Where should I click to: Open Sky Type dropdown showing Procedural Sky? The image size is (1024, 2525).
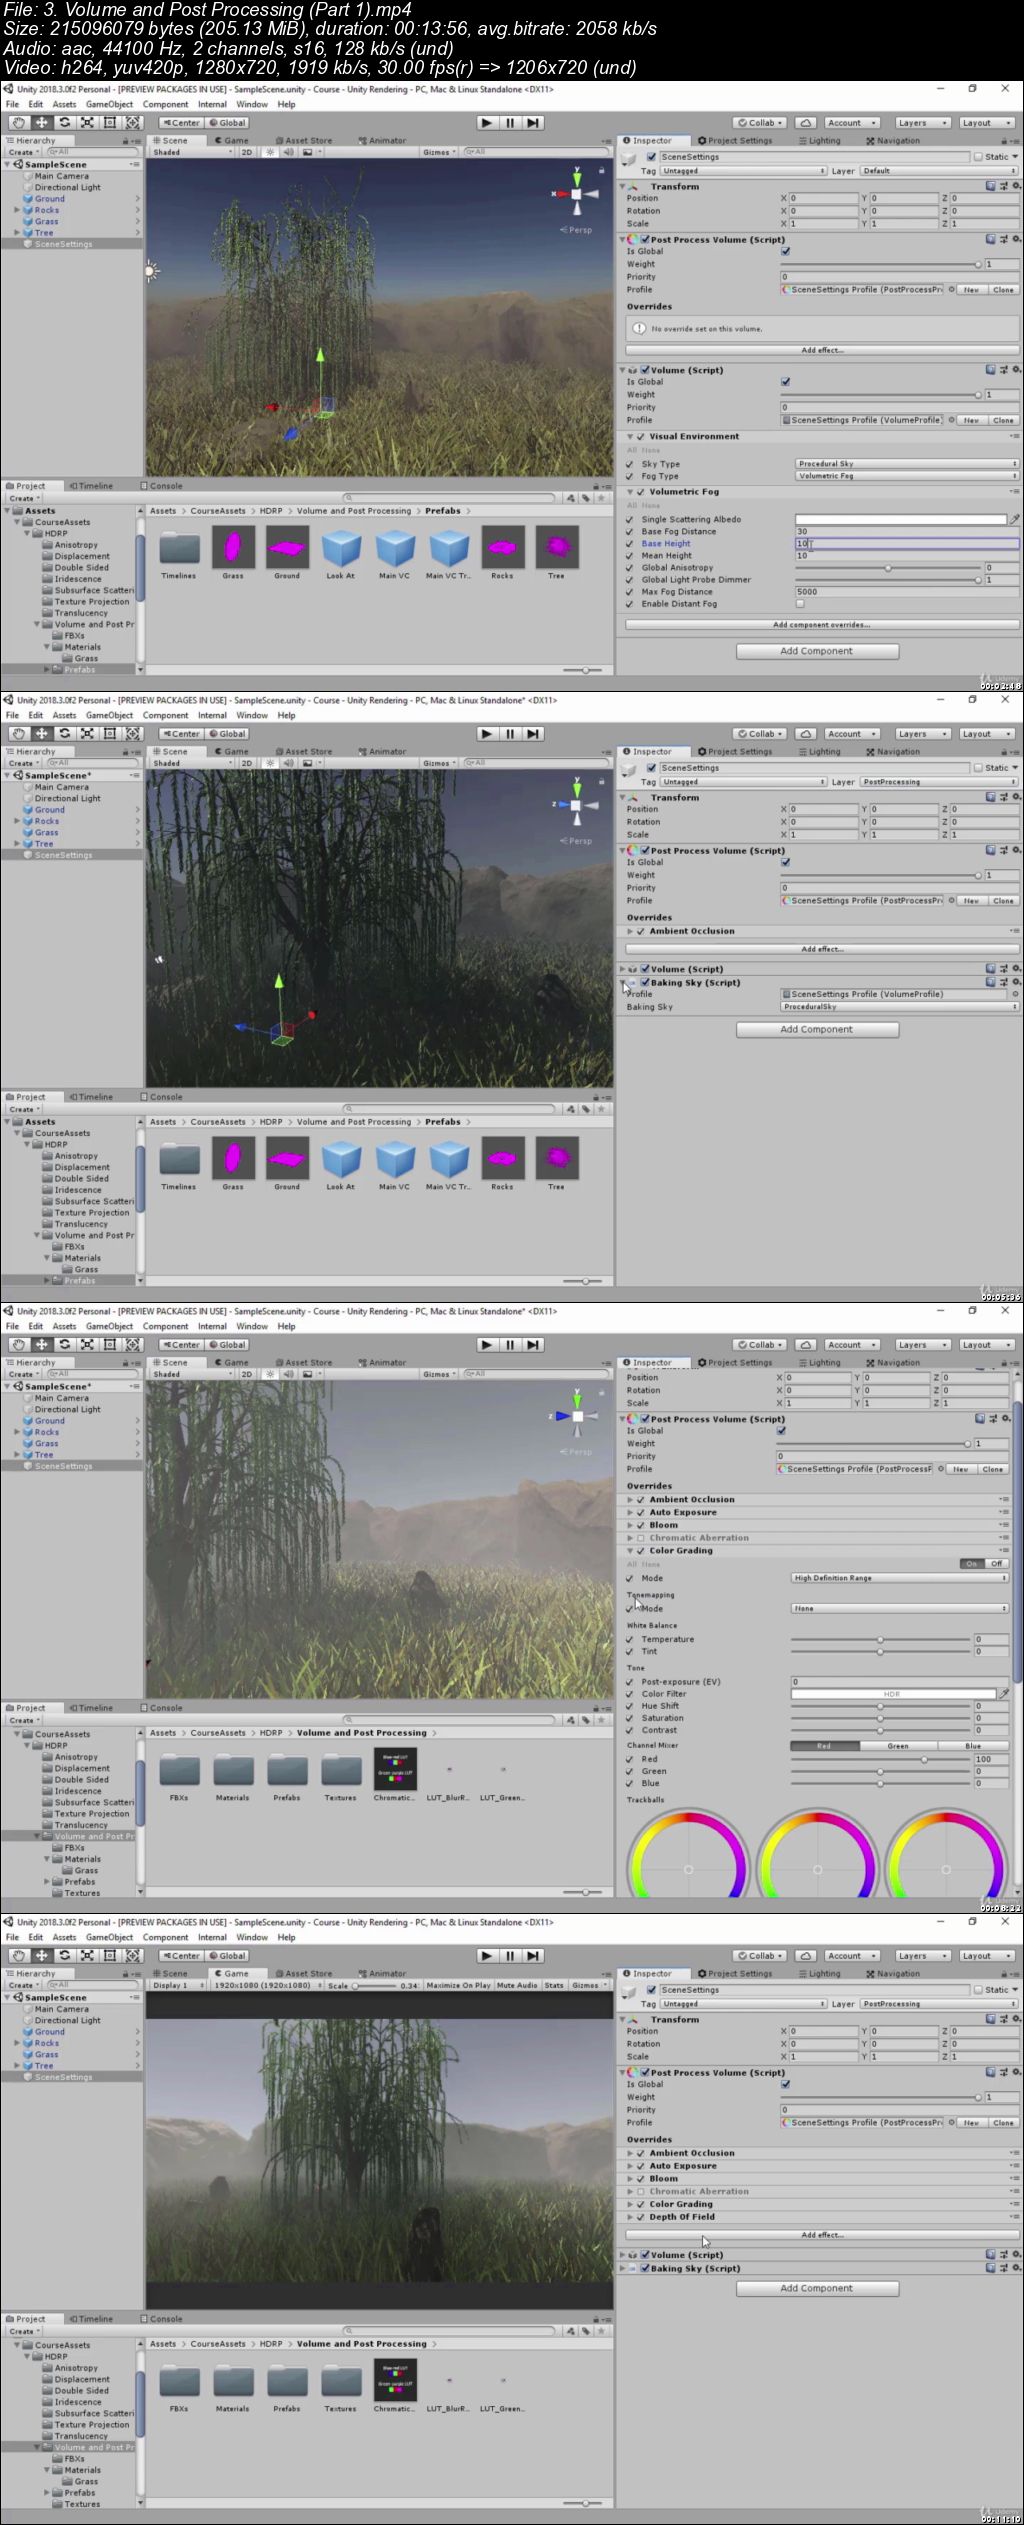point(907,464)
